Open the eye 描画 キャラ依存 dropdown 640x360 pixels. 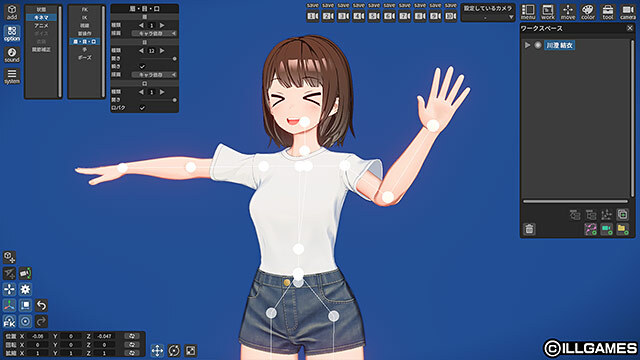154,75
